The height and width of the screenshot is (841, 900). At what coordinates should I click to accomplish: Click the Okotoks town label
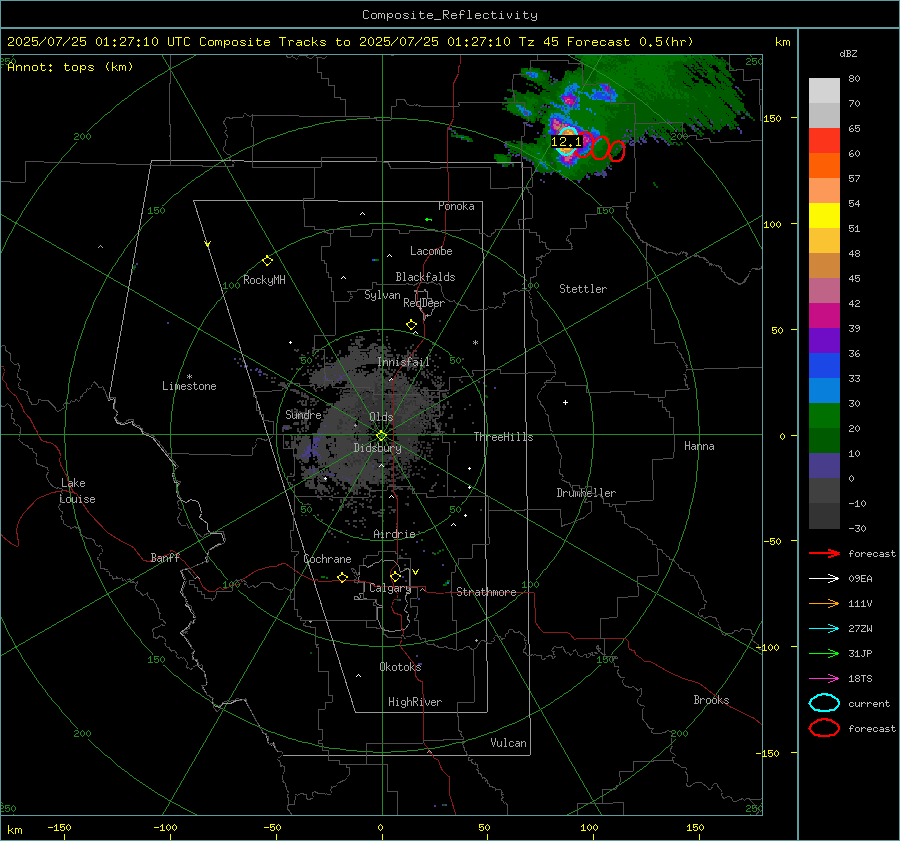(400, 667)
